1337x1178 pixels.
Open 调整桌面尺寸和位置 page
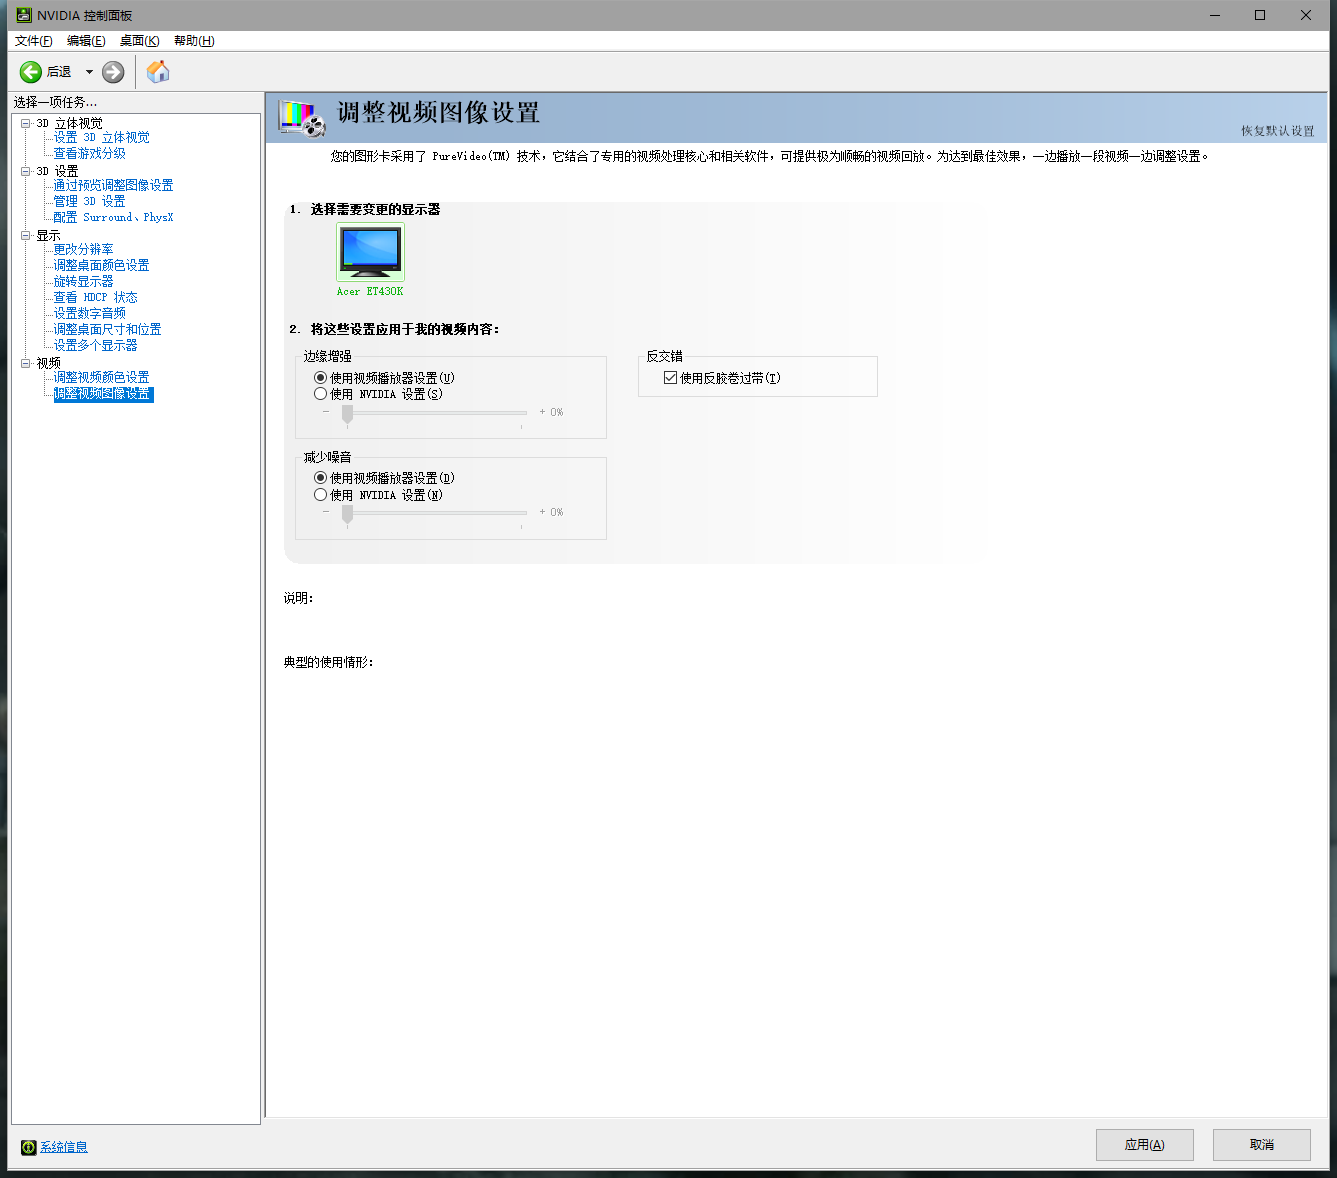click(x=108, y=329)
